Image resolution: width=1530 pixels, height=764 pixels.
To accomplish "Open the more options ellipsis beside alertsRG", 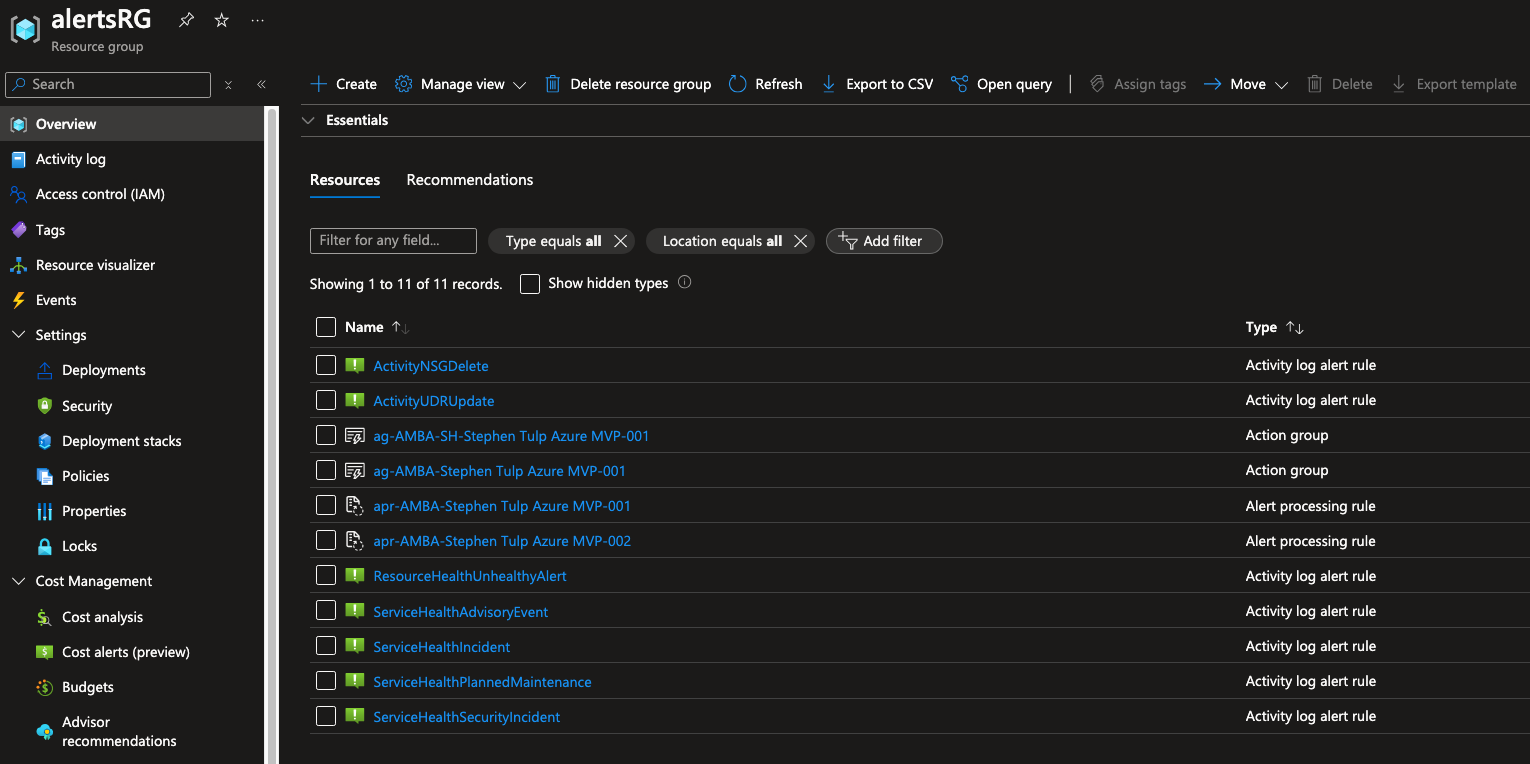I will coord(258,20).
